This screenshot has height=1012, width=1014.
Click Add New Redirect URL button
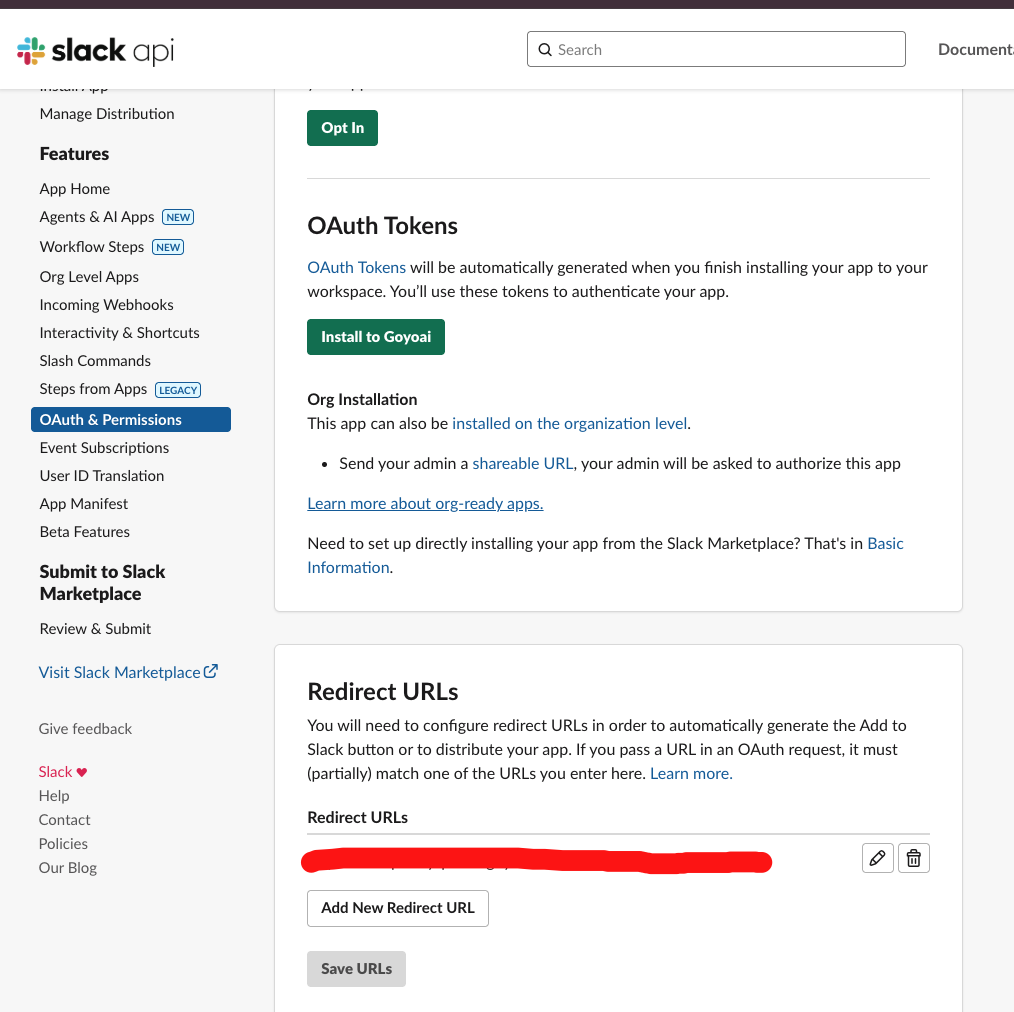click(x=398, y=909)
